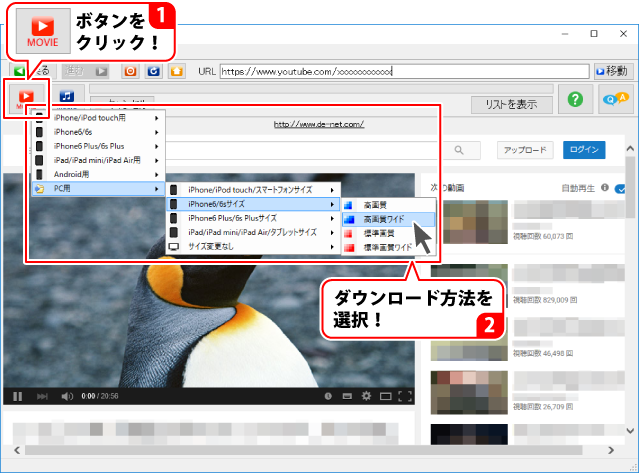Image resolution: width=640 pixels, height=473 pixels.
Task: Click the orange home icon
Action: 177,71
